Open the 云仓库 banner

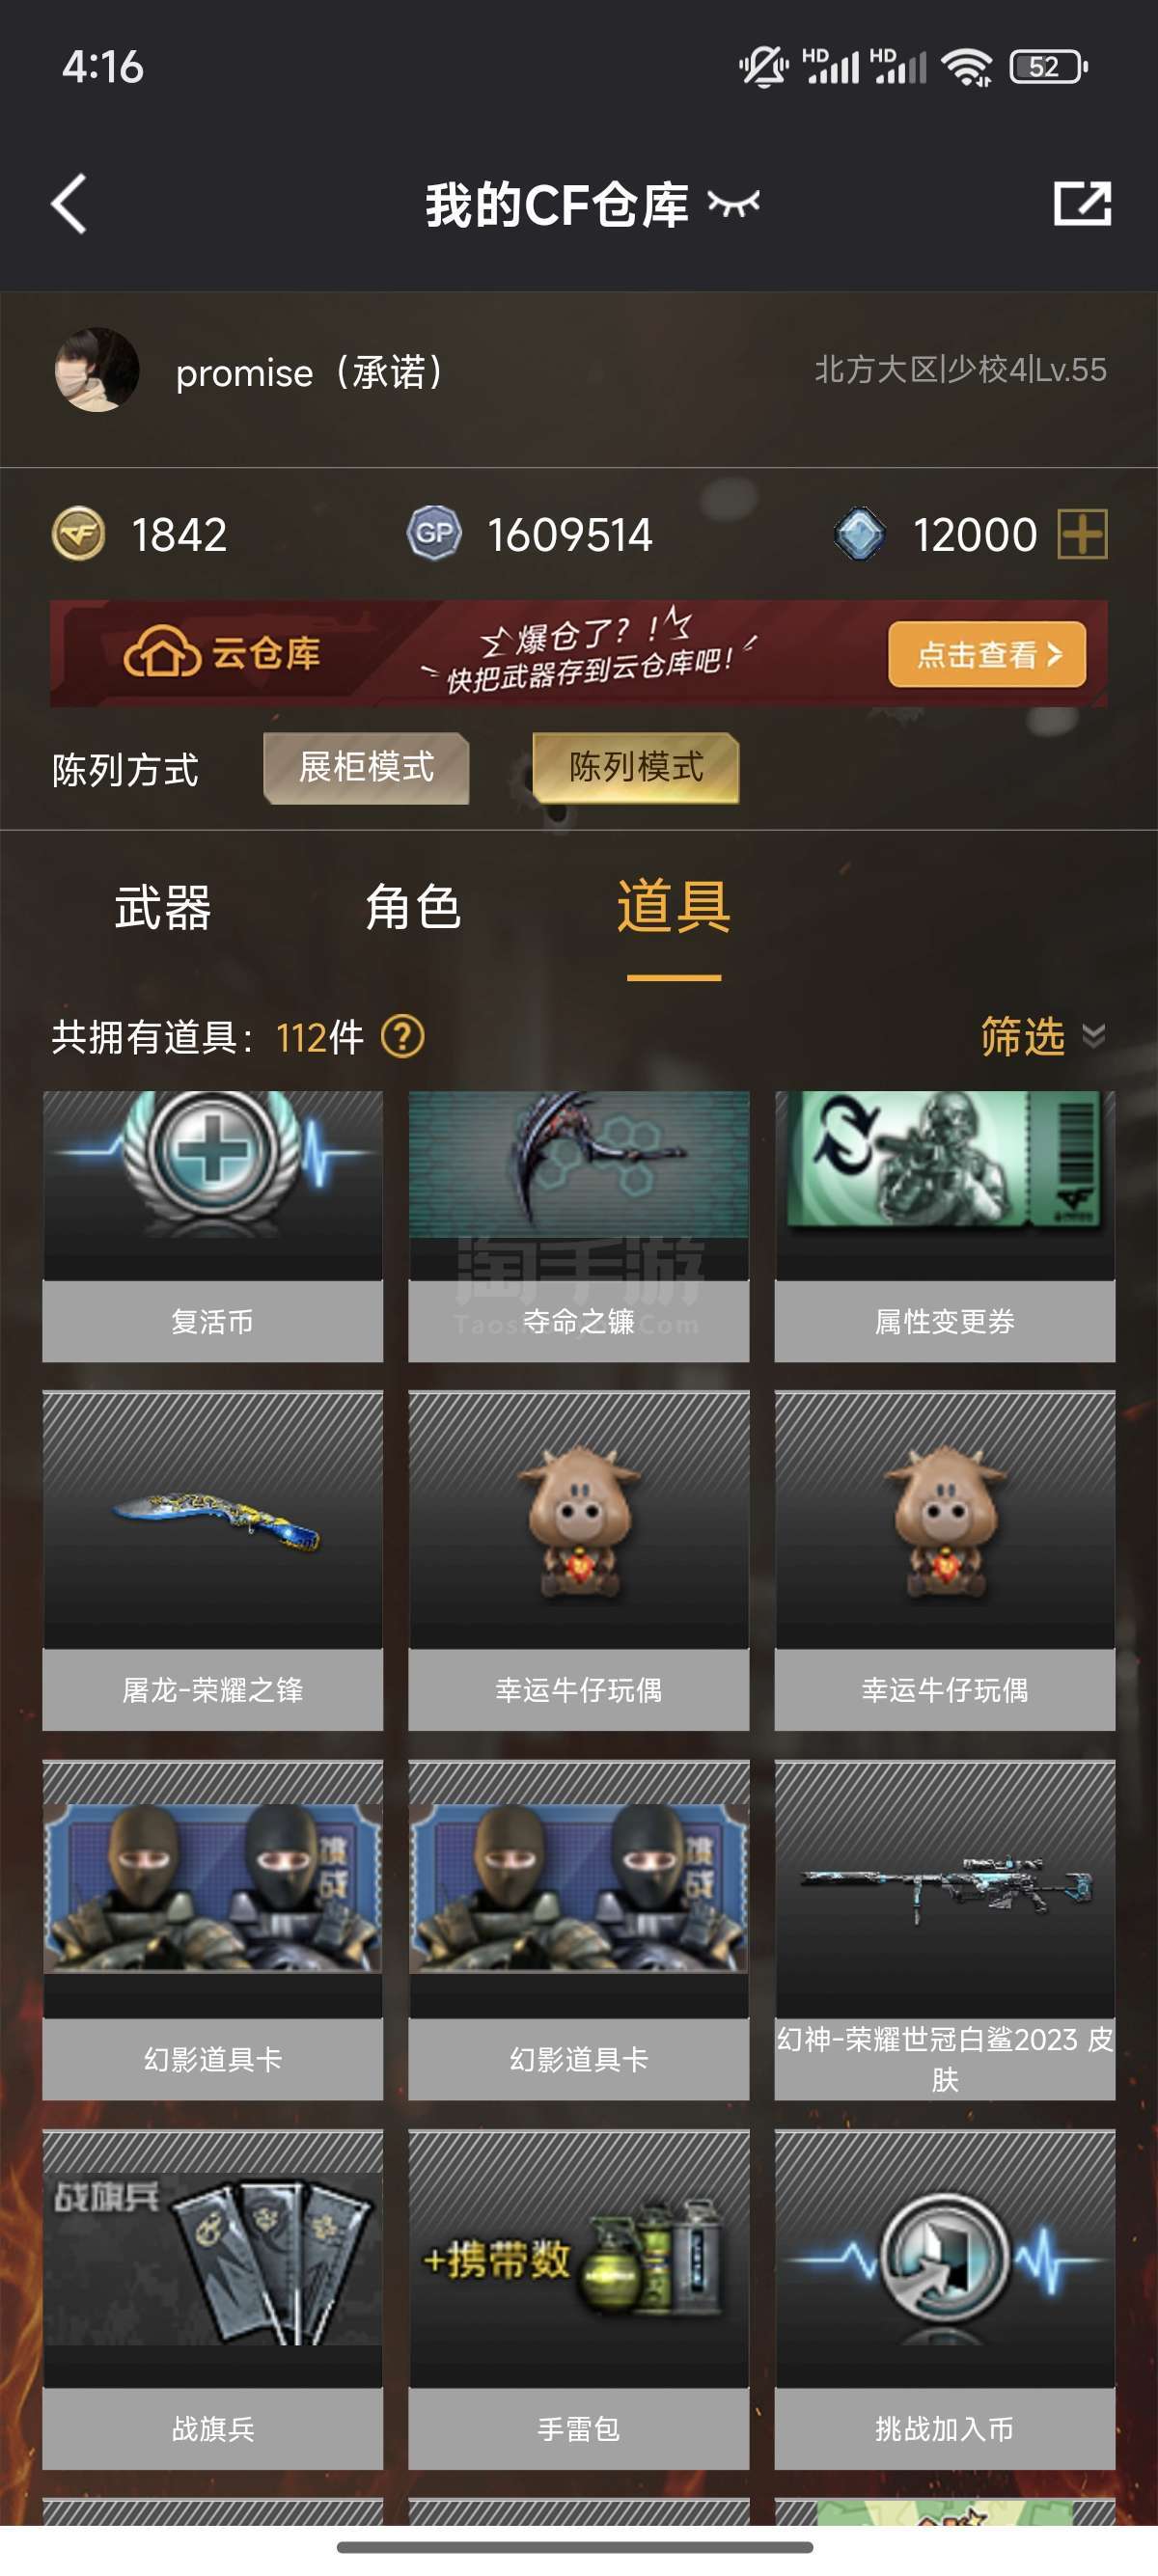coord(579,654)
